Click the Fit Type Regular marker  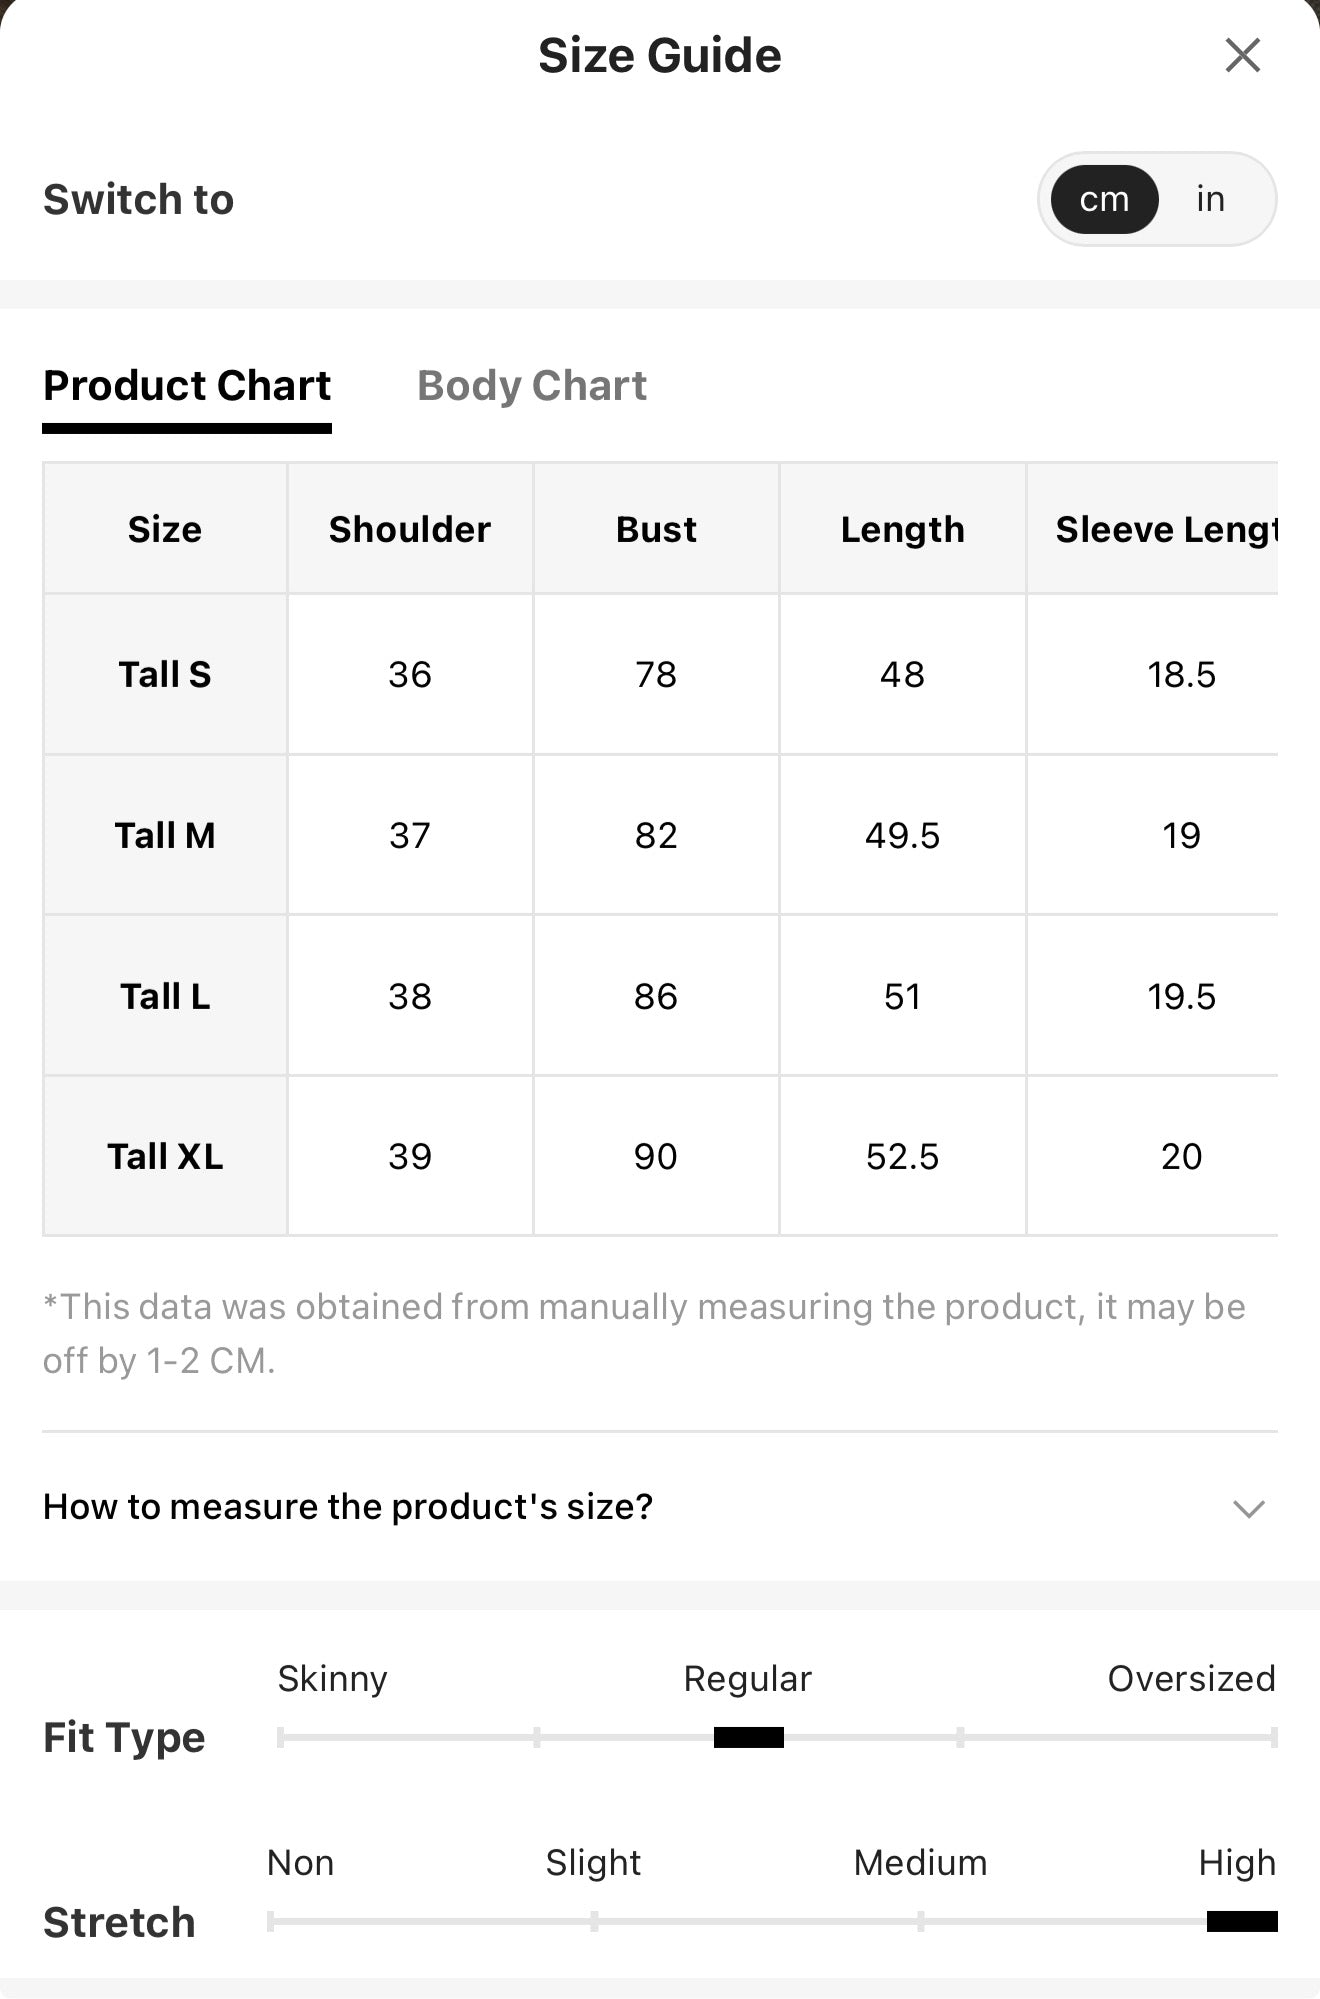tap(749, 1738)
